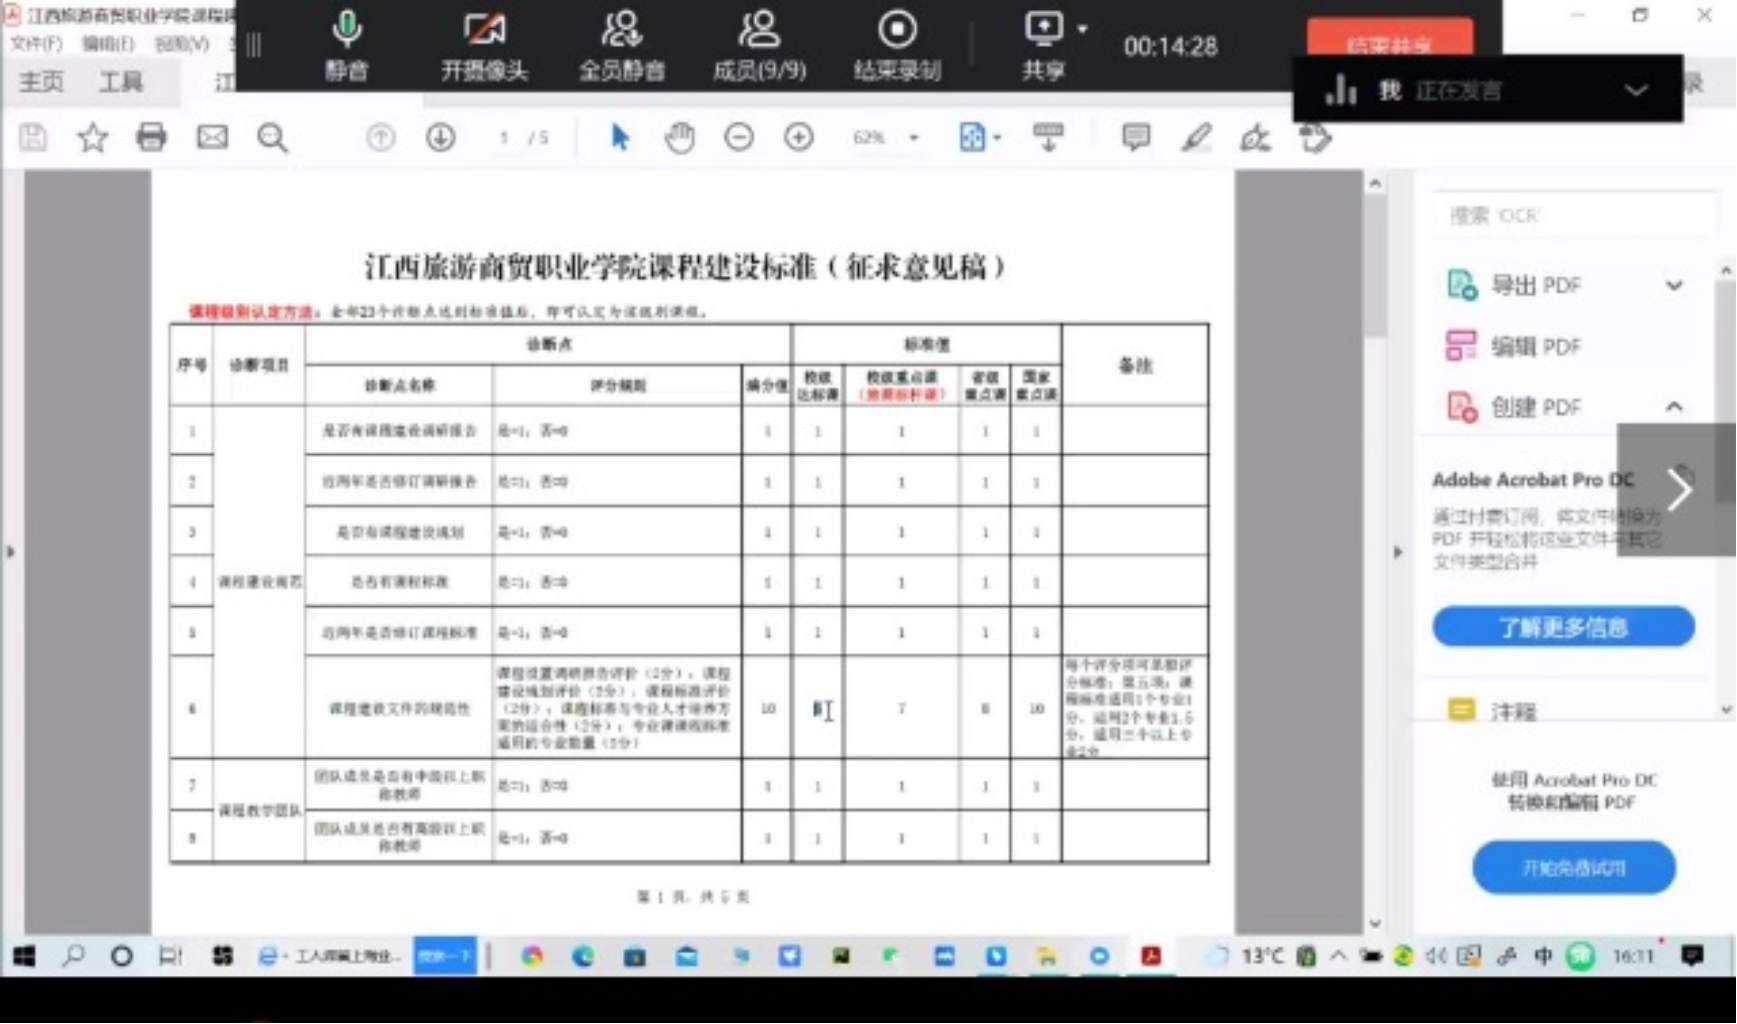Click the star bookmark icon
Viewport: 1737px width, 1024px height.
(x=92, y=137)
